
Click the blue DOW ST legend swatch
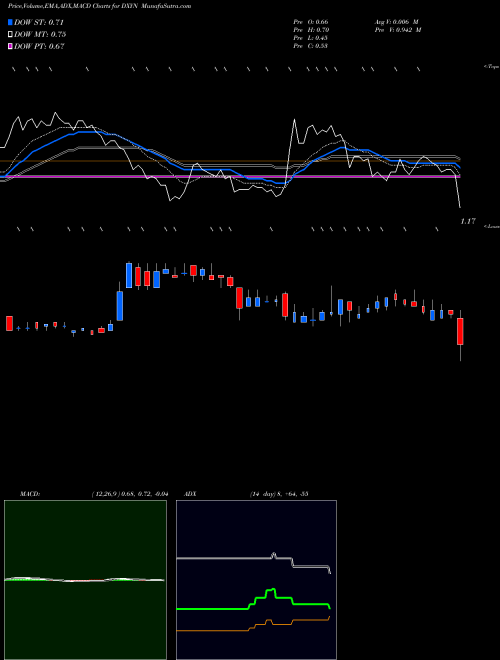(x=10, y=22)
